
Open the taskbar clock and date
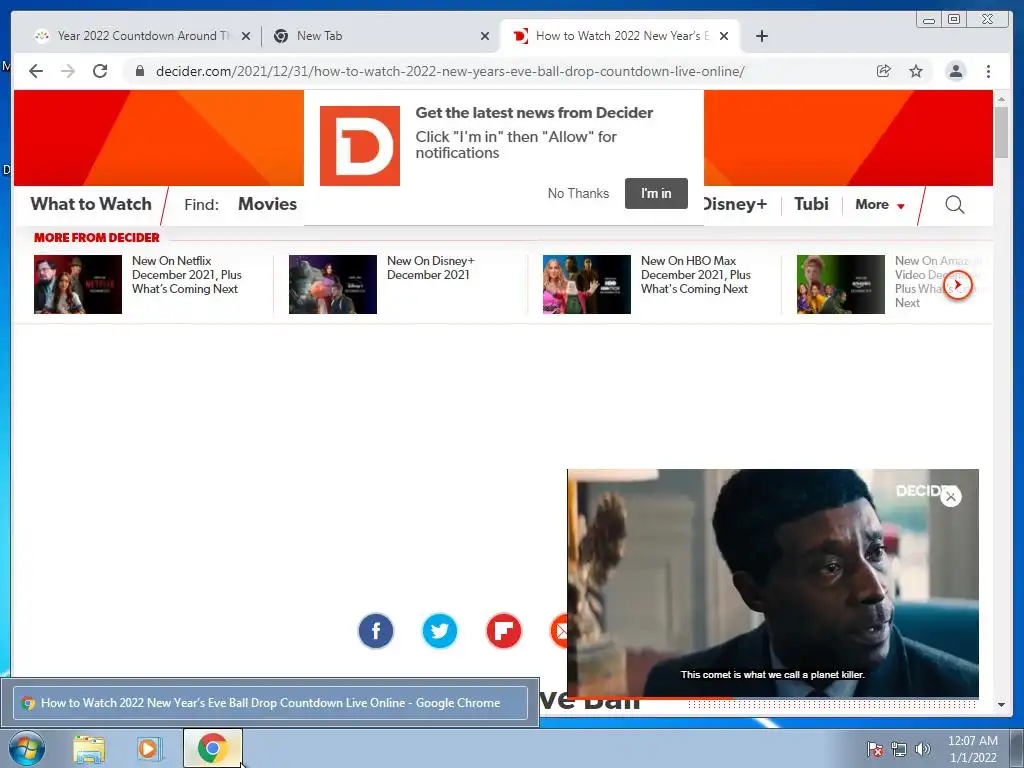pyautogui.click(x=972, y=749)
